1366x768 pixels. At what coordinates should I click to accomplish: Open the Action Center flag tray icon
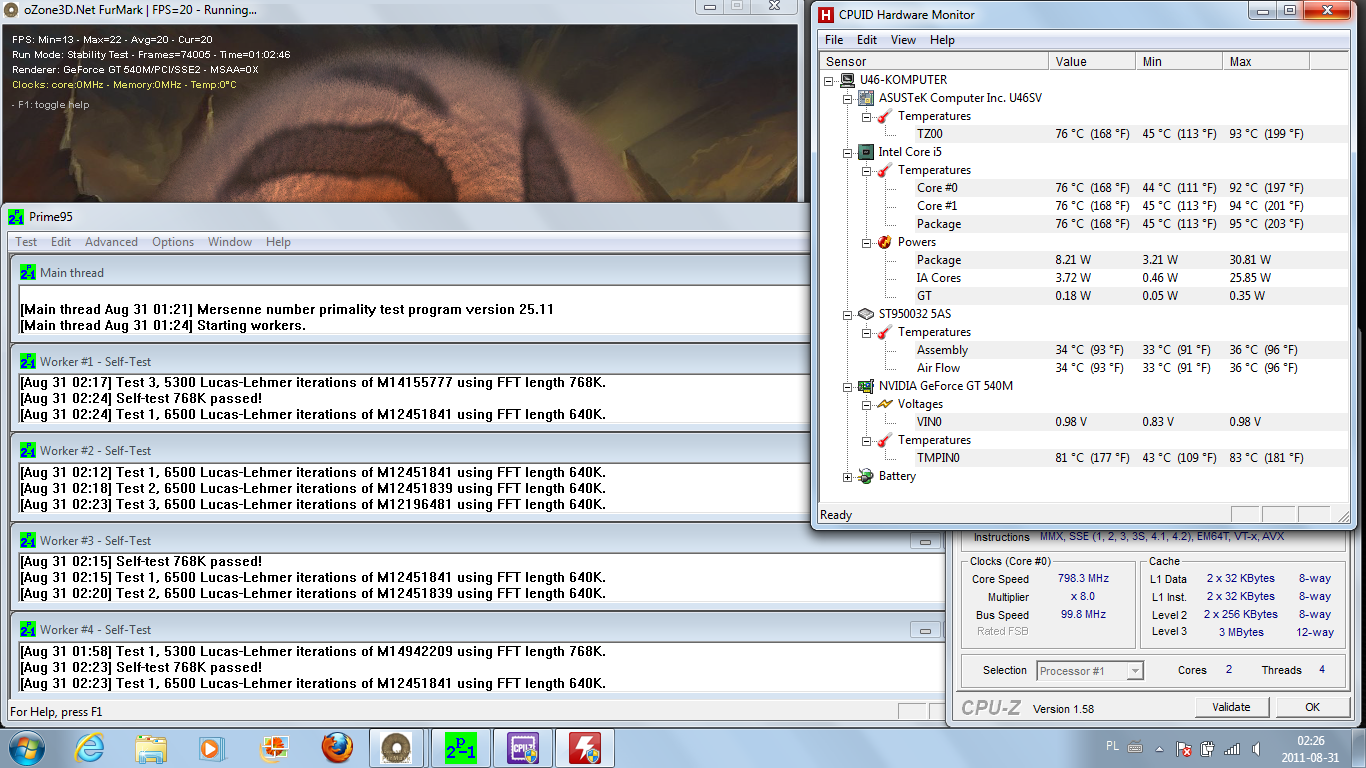(x=1184, y=748)
